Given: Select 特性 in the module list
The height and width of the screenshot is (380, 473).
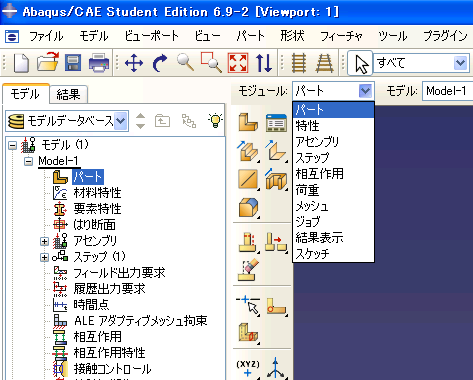Looking at the screenshot, I should (x=333, y=126).
